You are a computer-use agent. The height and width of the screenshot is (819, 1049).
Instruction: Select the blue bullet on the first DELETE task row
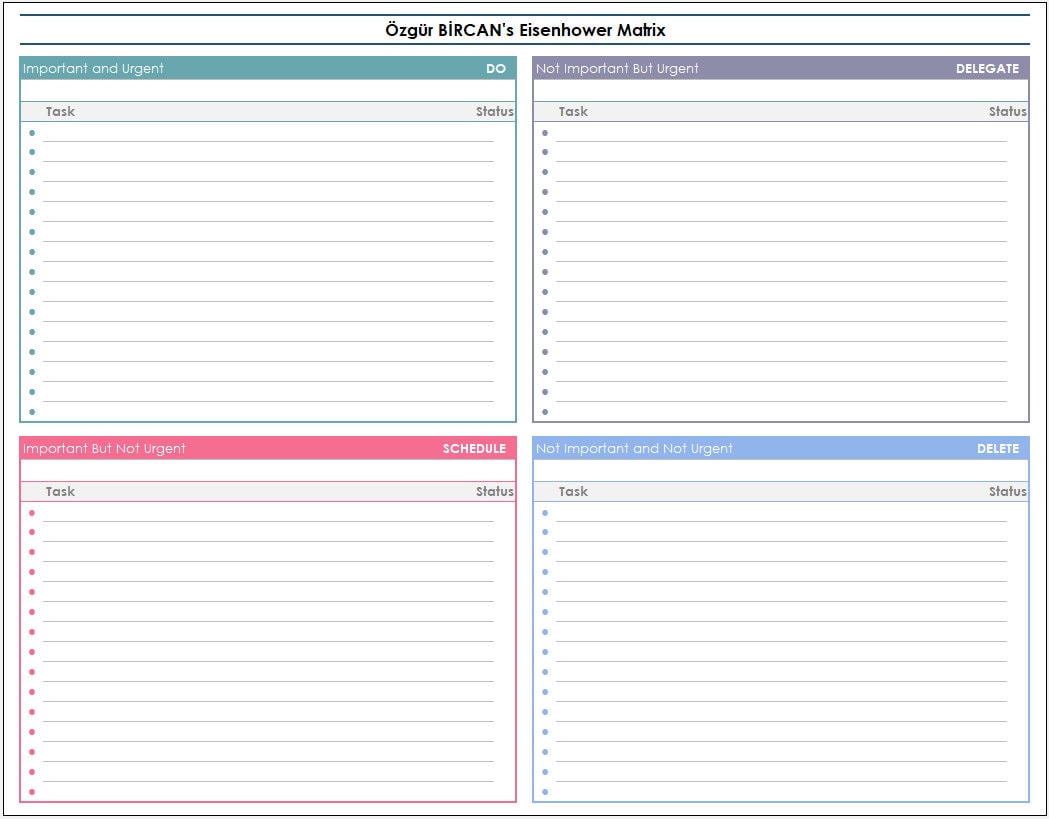tap(545, 511)
